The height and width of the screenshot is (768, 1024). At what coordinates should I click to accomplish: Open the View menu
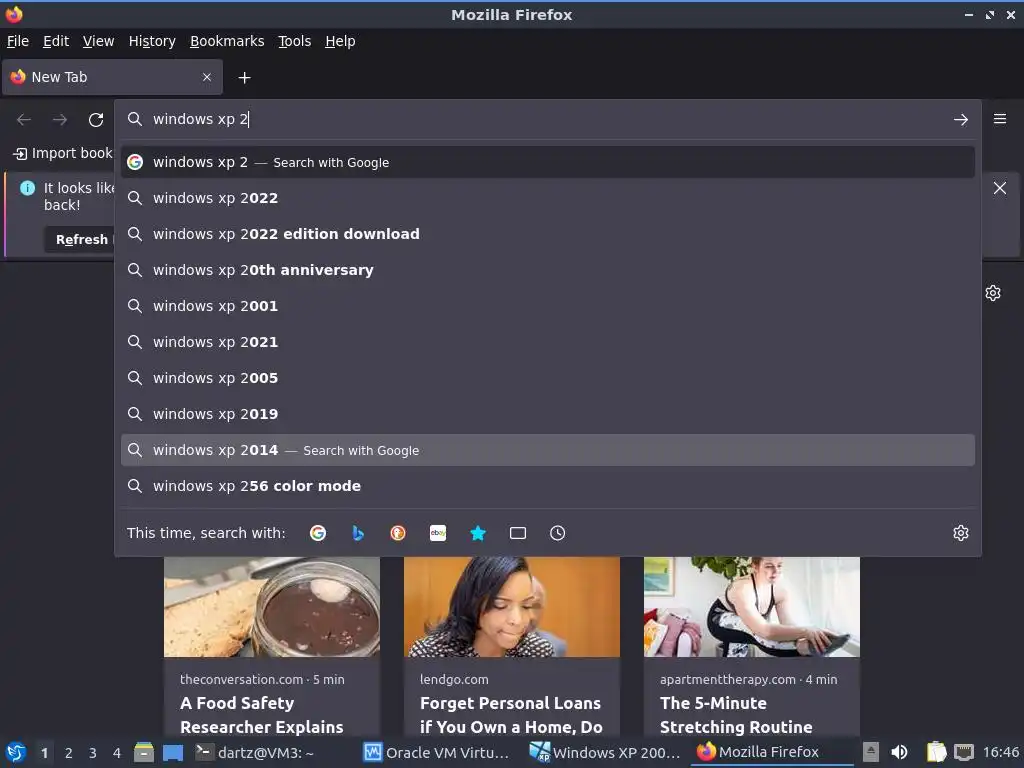pos(99,41)
